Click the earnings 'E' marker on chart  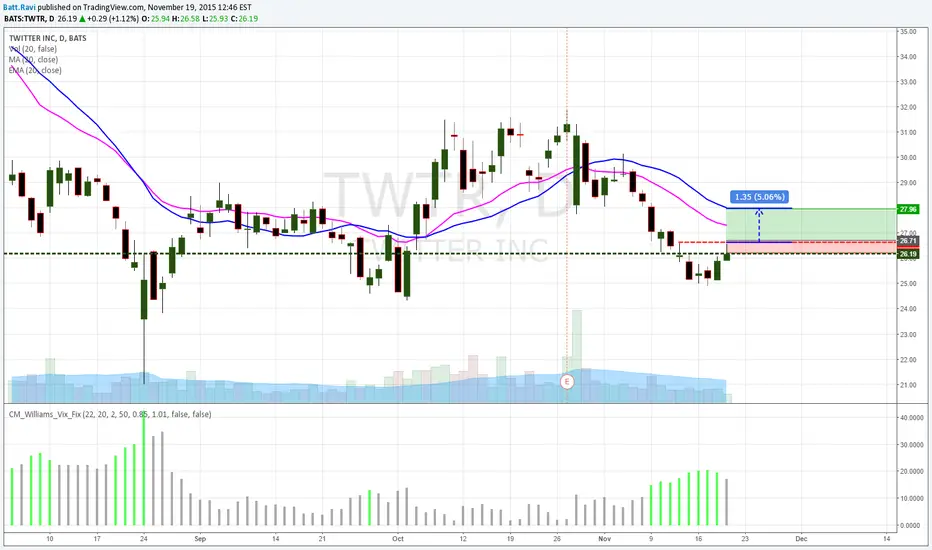click(567, 382)
